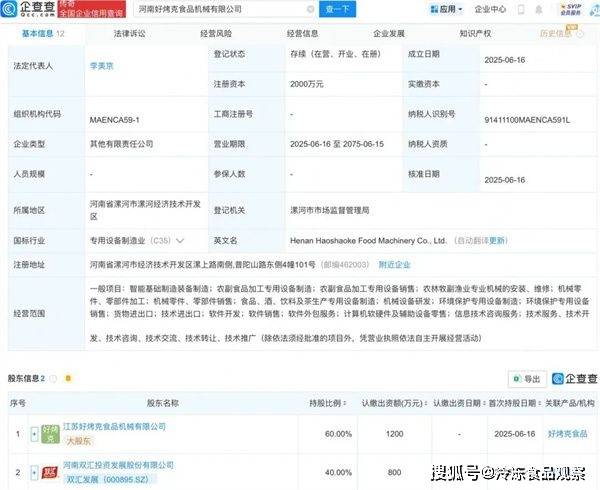Switch to the 基本信息 tab

[42, 34]
